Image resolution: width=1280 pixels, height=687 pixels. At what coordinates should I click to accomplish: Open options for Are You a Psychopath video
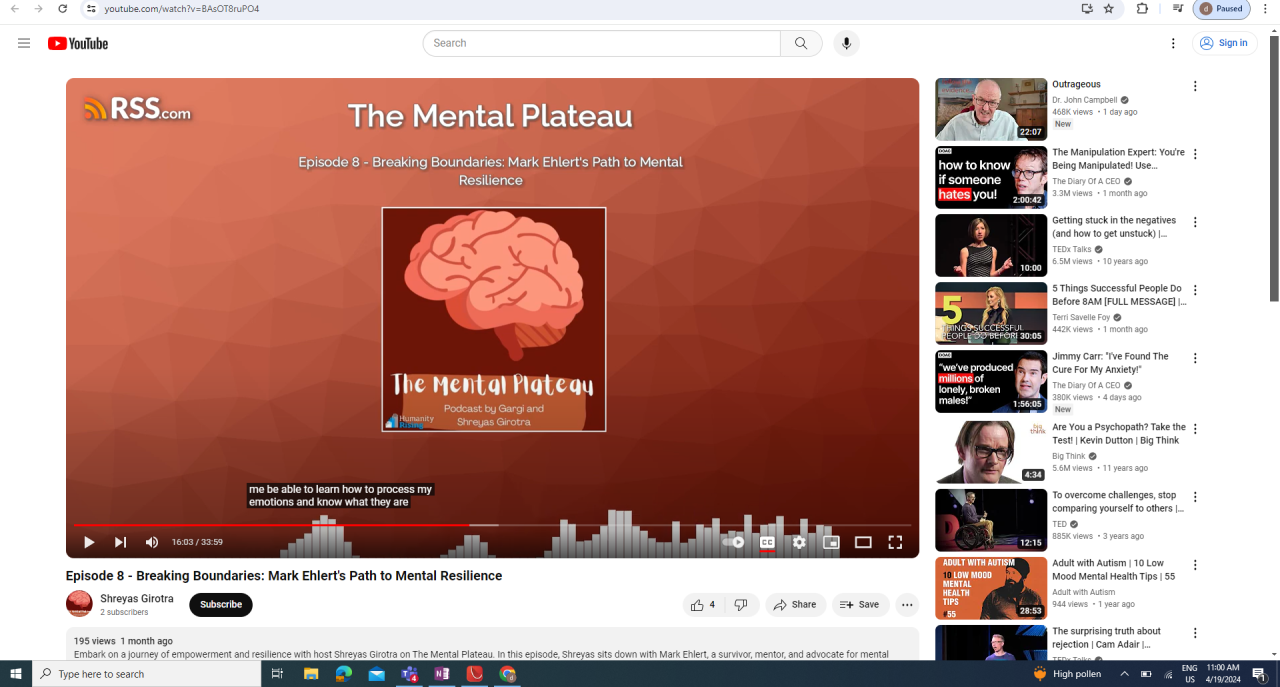tap(1195, 429)
